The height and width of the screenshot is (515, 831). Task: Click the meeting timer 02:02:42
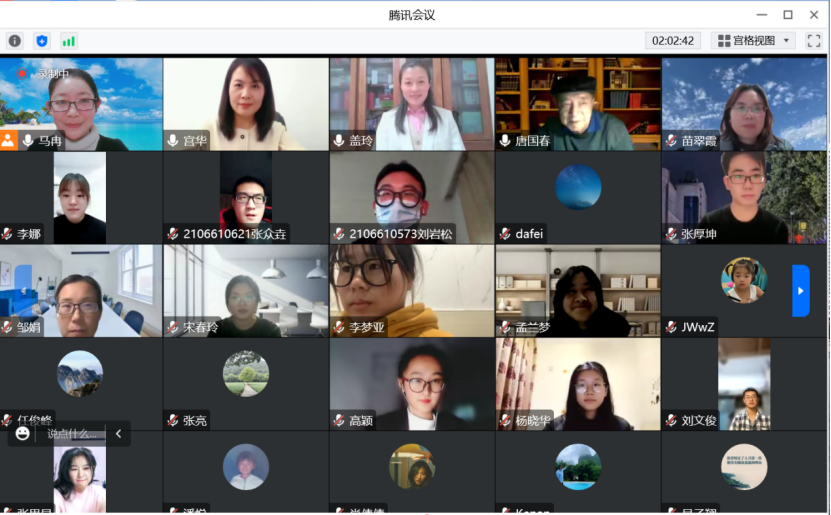pos(673,41)
